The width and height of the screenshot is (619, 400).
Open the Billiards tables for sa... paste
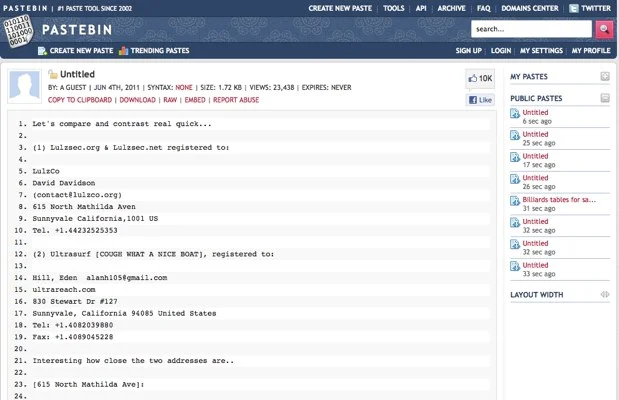[559, 200]
